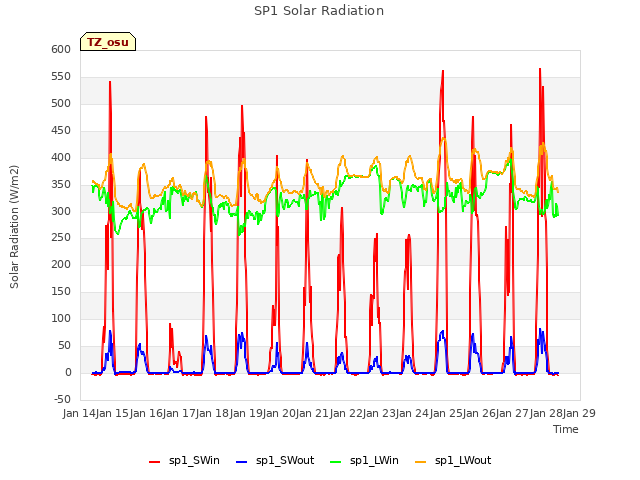Toggle sp1_LWout series in legend
640x480 pixels.
point(453,461)
